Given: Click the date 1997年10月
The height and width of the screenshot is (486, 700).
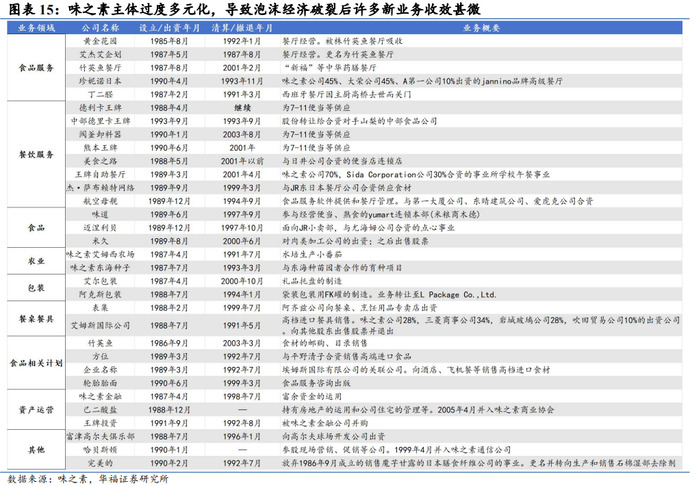Looking at the screenshot, I should [242, 228].
